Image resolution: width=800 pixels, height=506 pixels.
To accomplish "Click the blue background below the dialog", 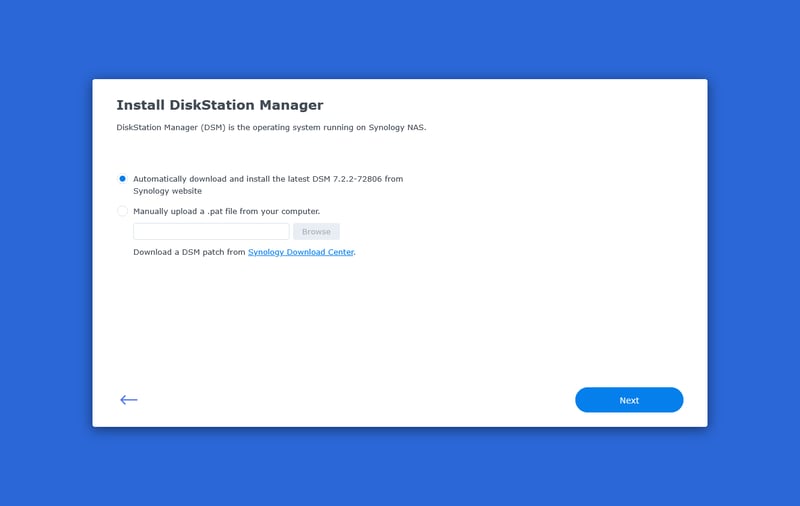I will point(400,468).
